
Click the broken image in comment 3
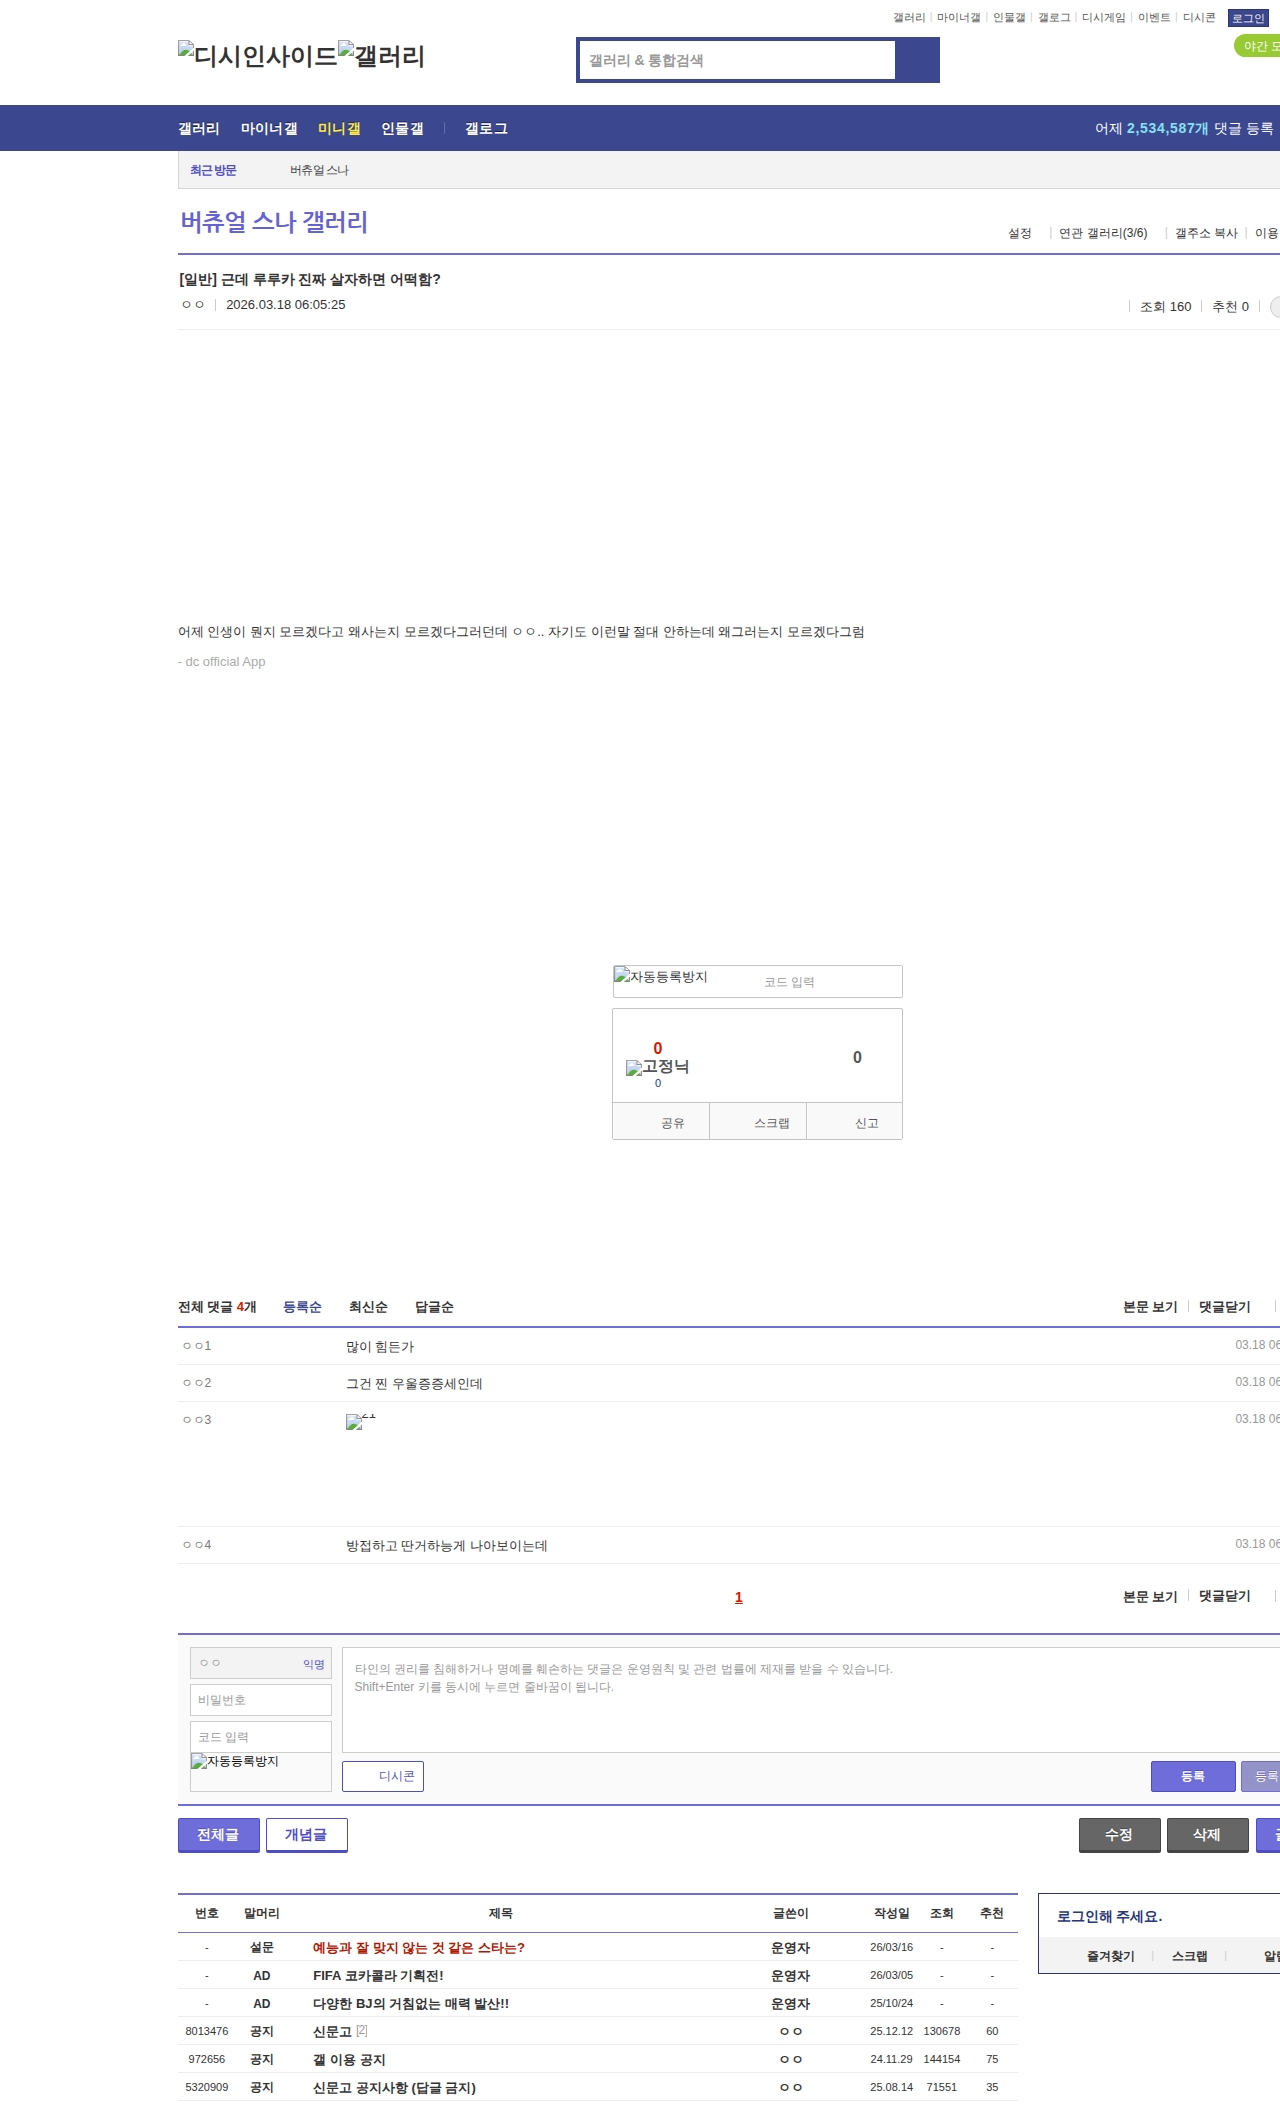pyautogui.click(x=360, y=1421)
